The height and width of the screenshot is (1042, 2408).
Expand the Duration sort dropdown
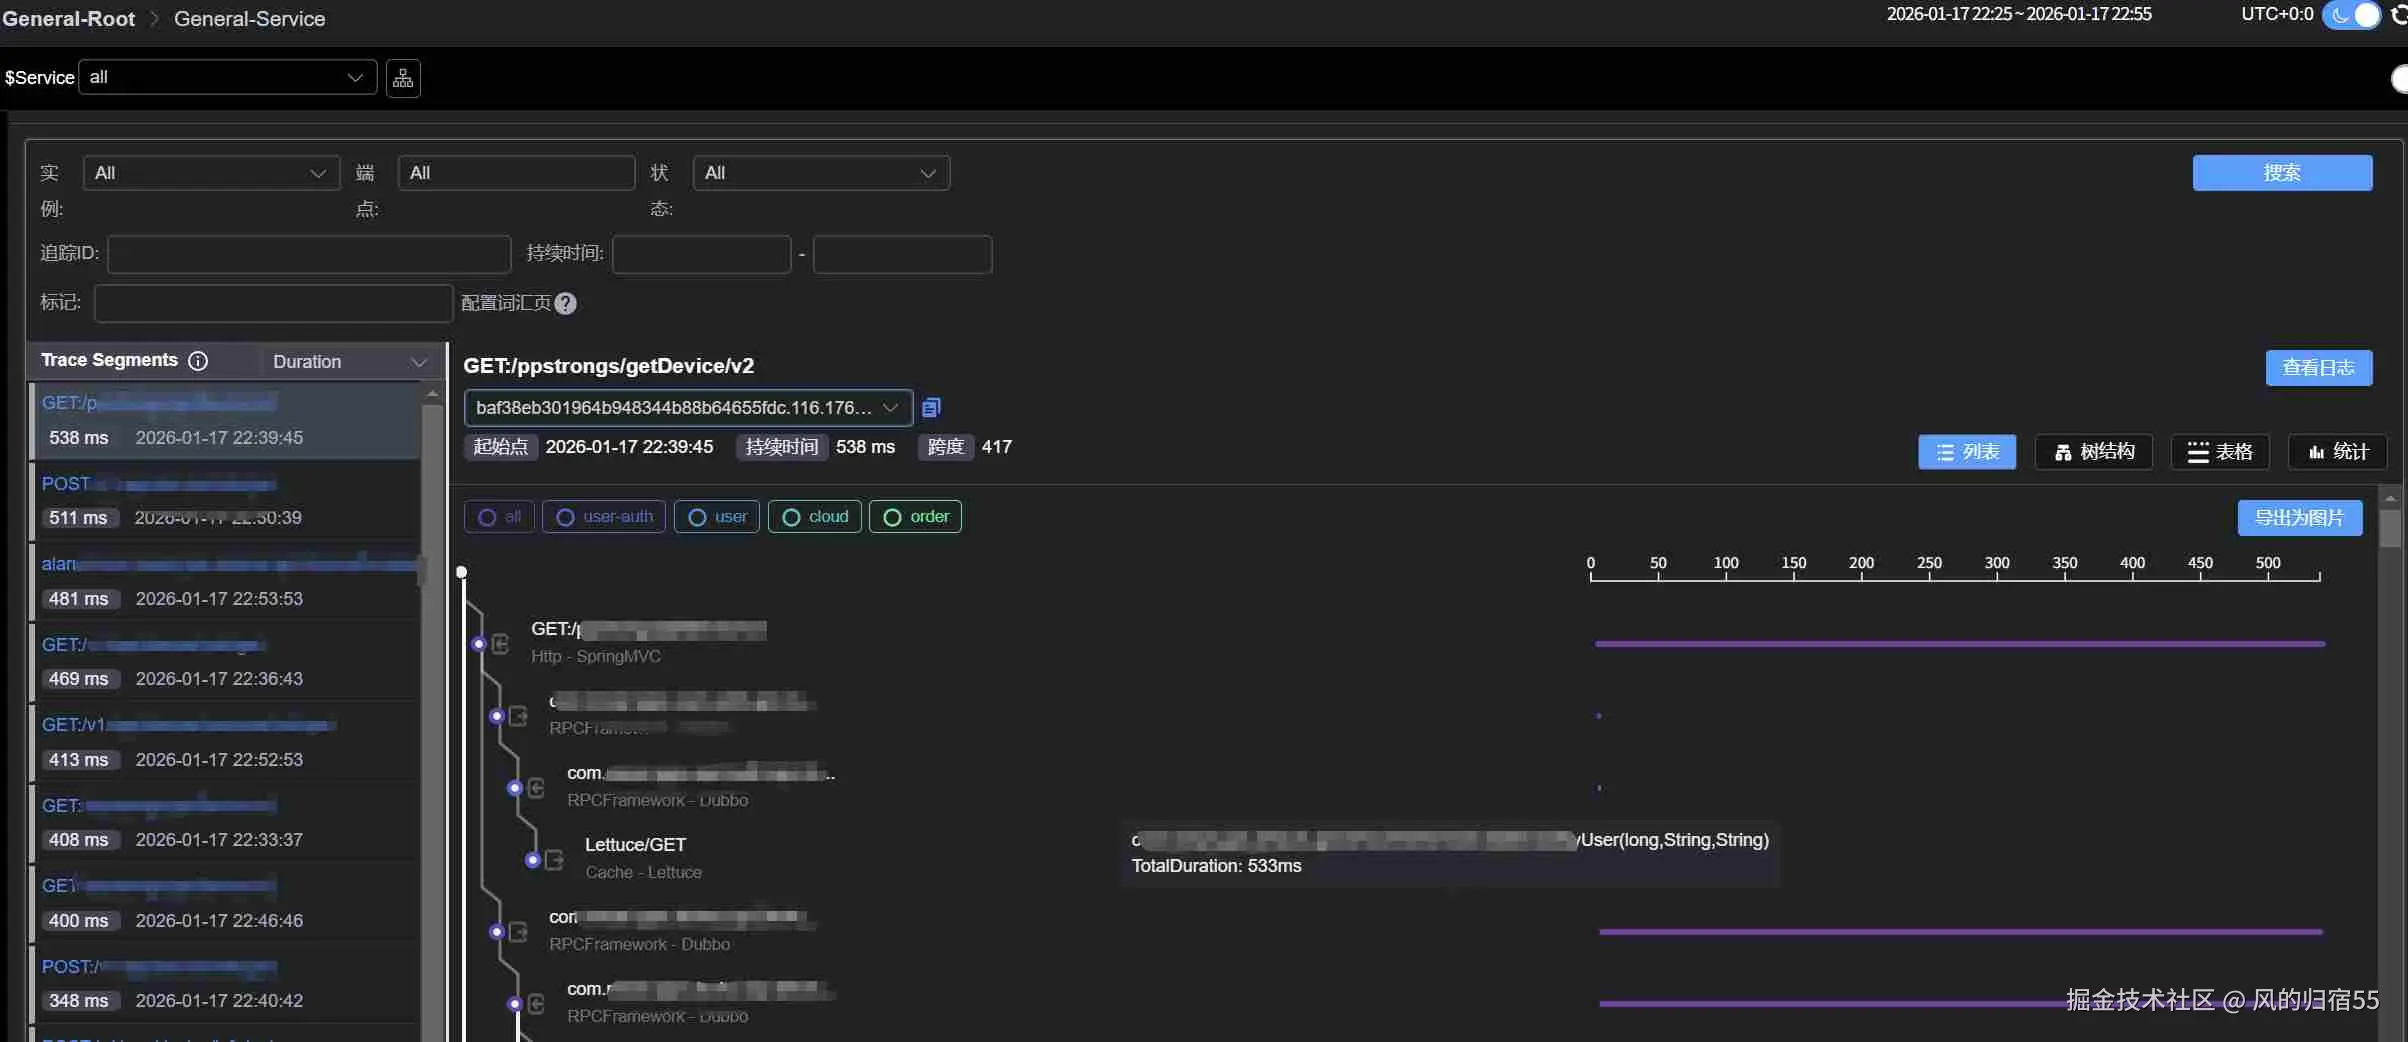point(349,362)
